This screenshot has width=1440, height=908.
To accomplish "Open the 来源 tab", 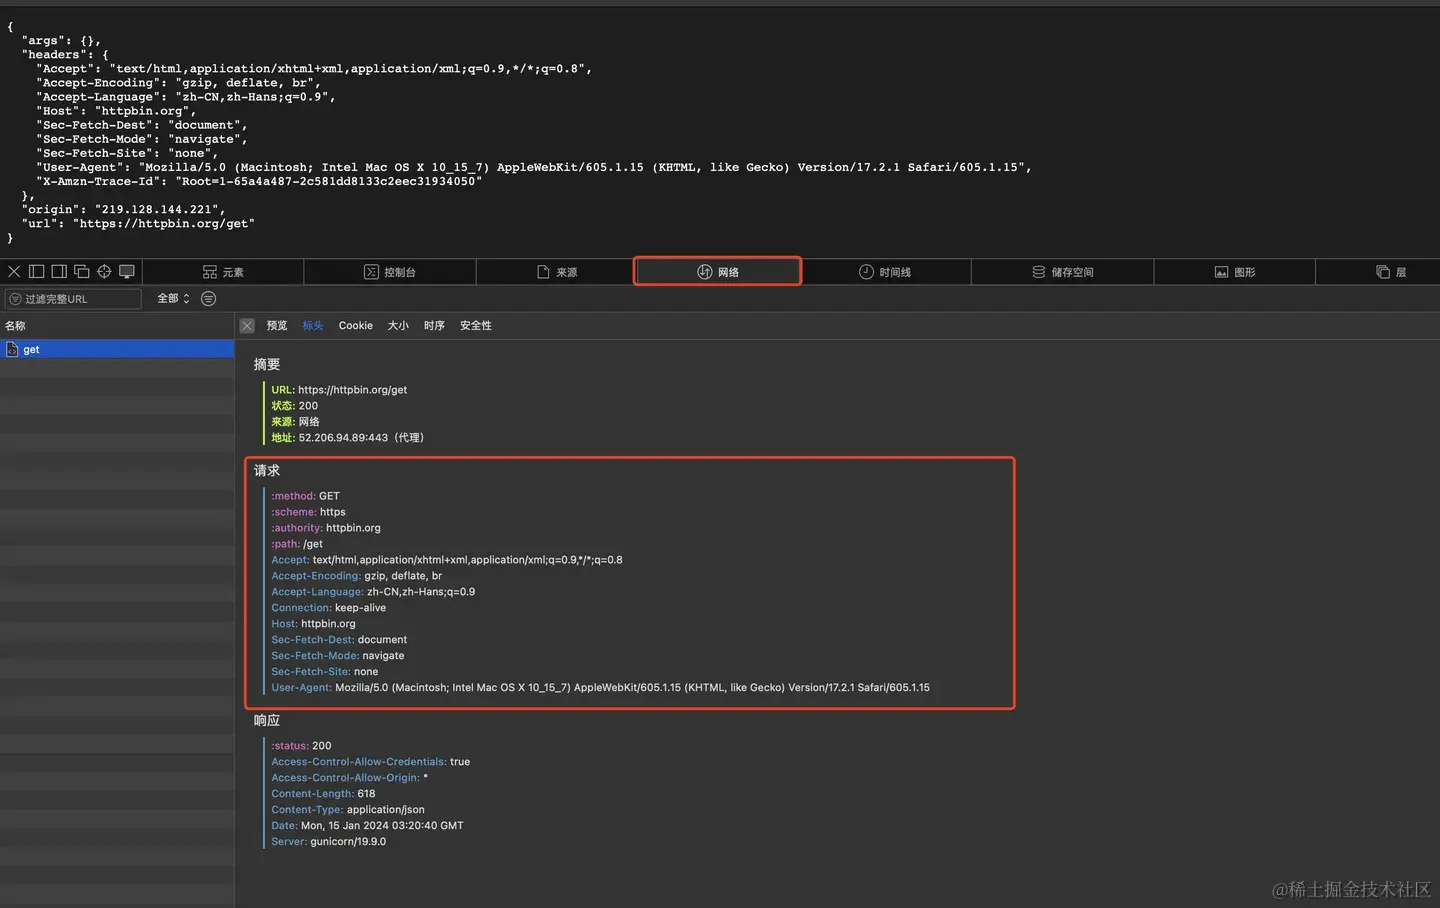I will [x=557, y=272].
